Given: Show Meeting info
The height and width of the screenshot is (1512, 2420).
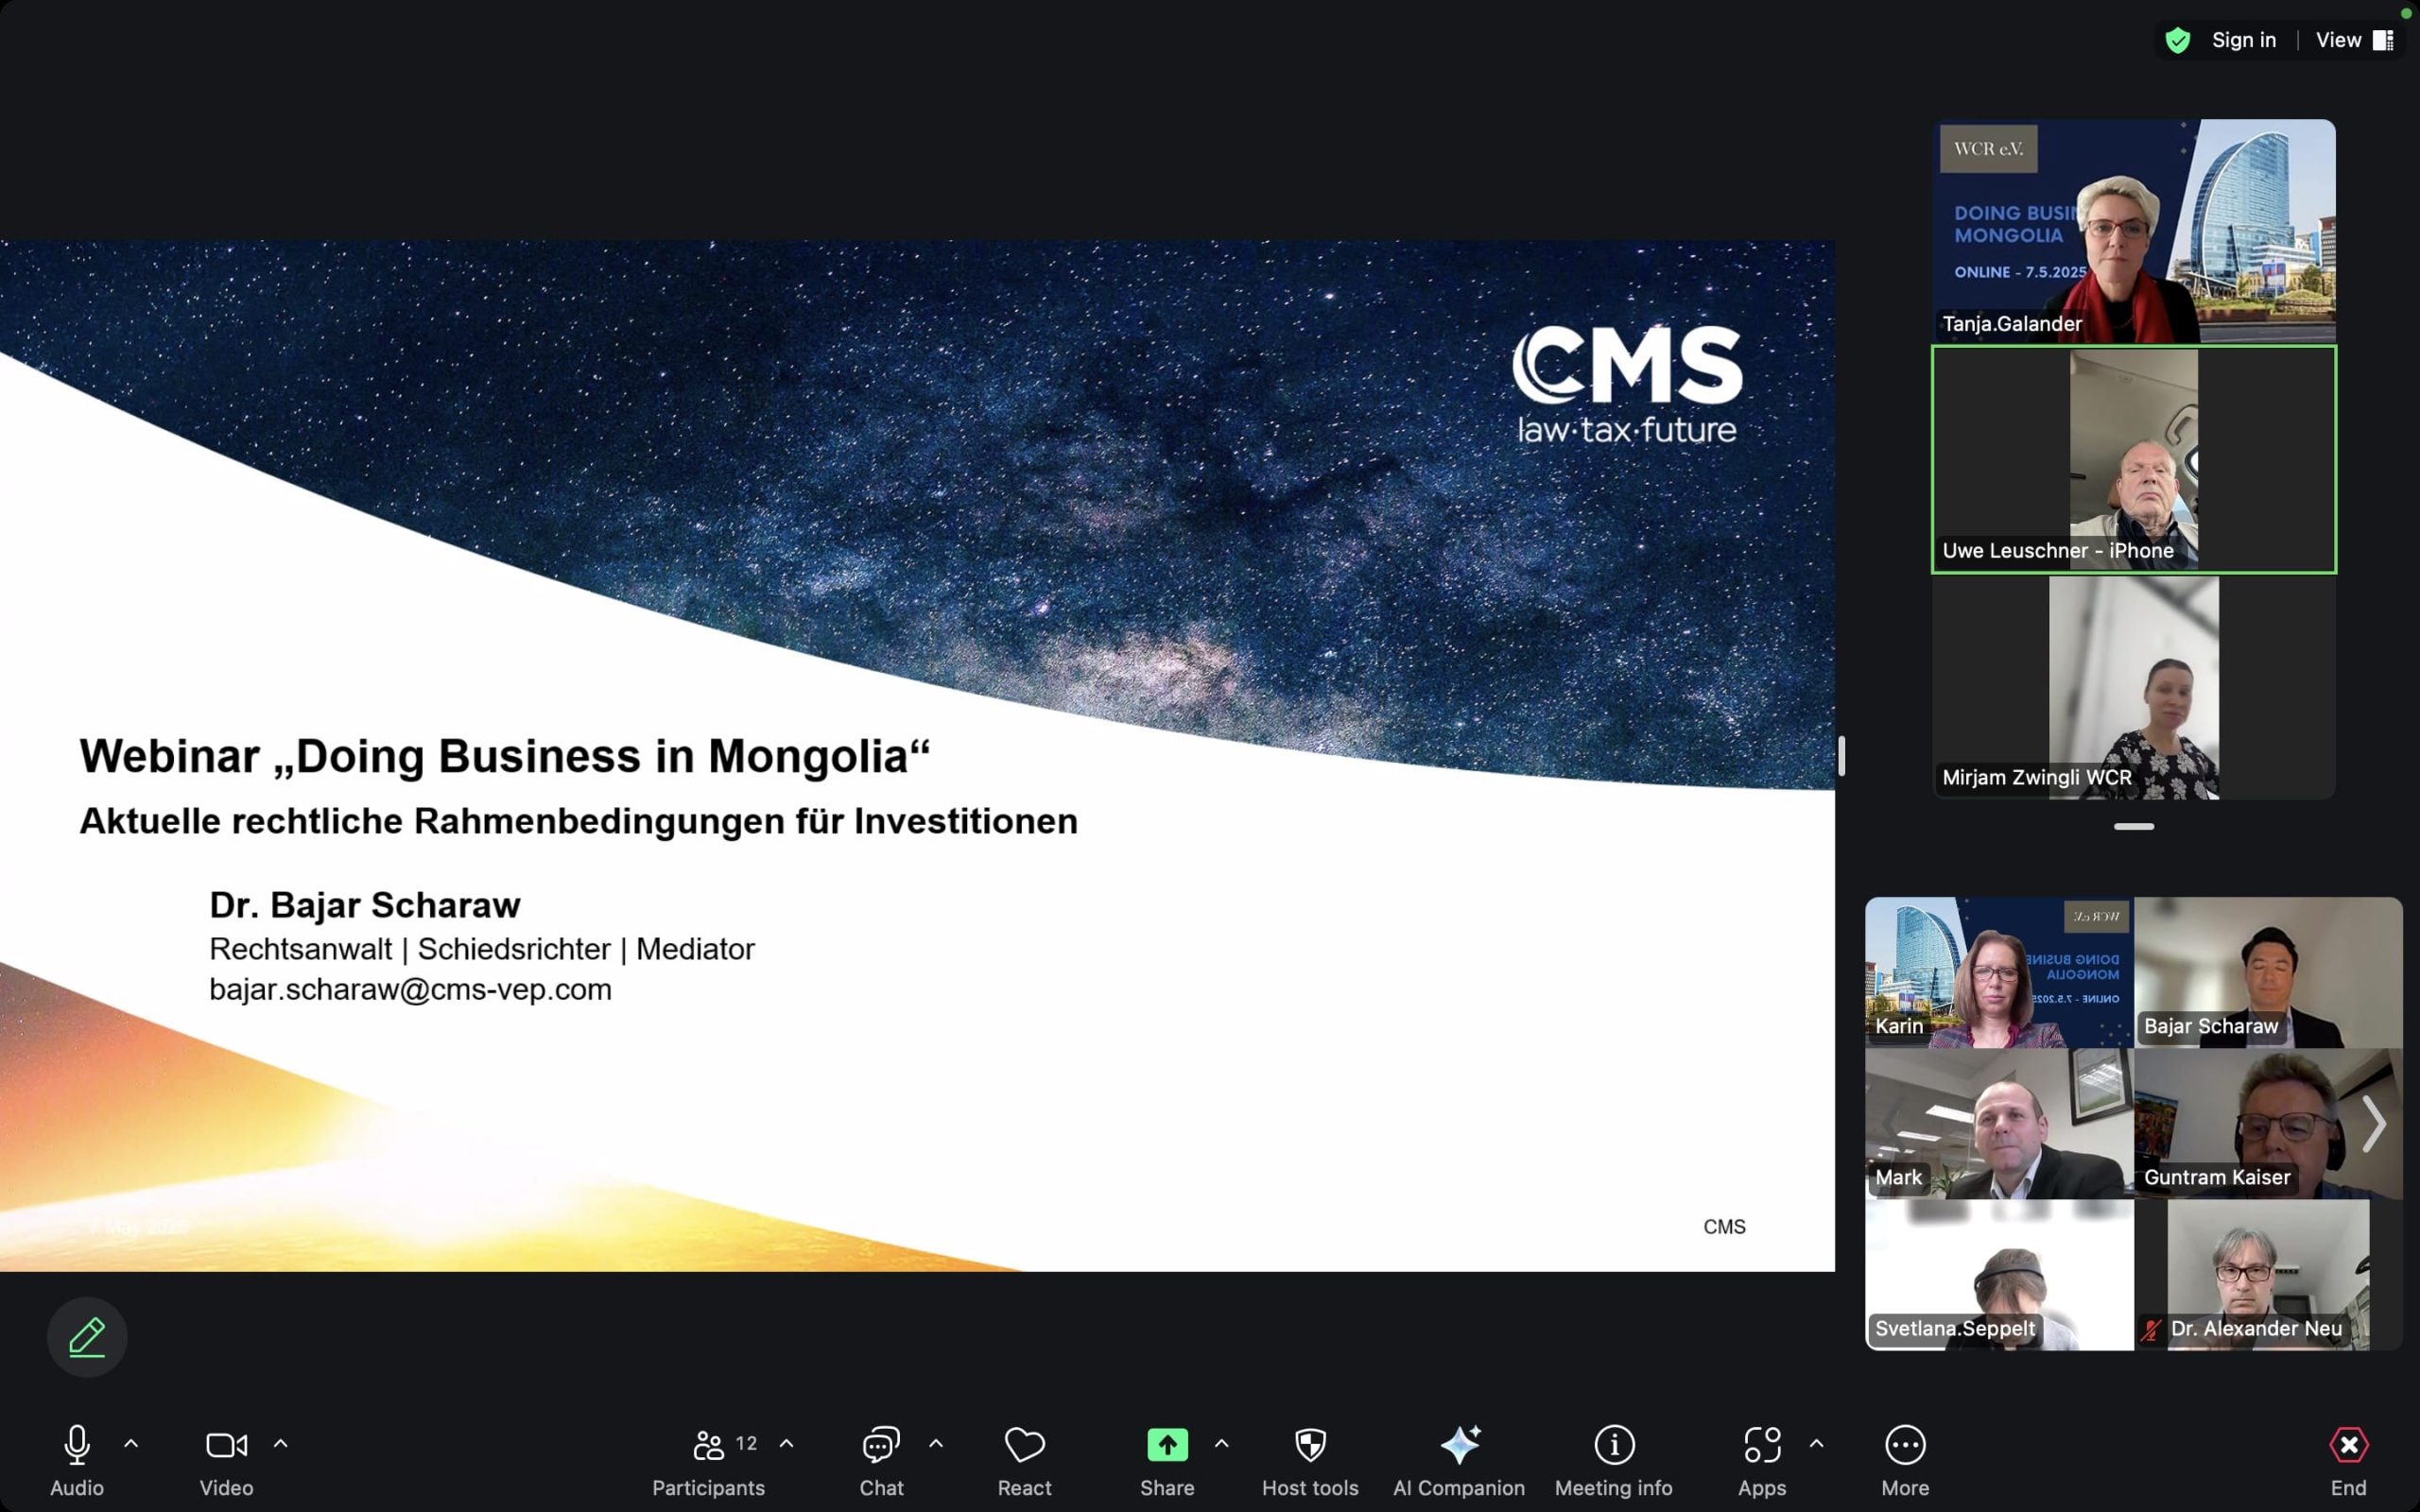Looking at the screenshot, I should 1613,1445.
